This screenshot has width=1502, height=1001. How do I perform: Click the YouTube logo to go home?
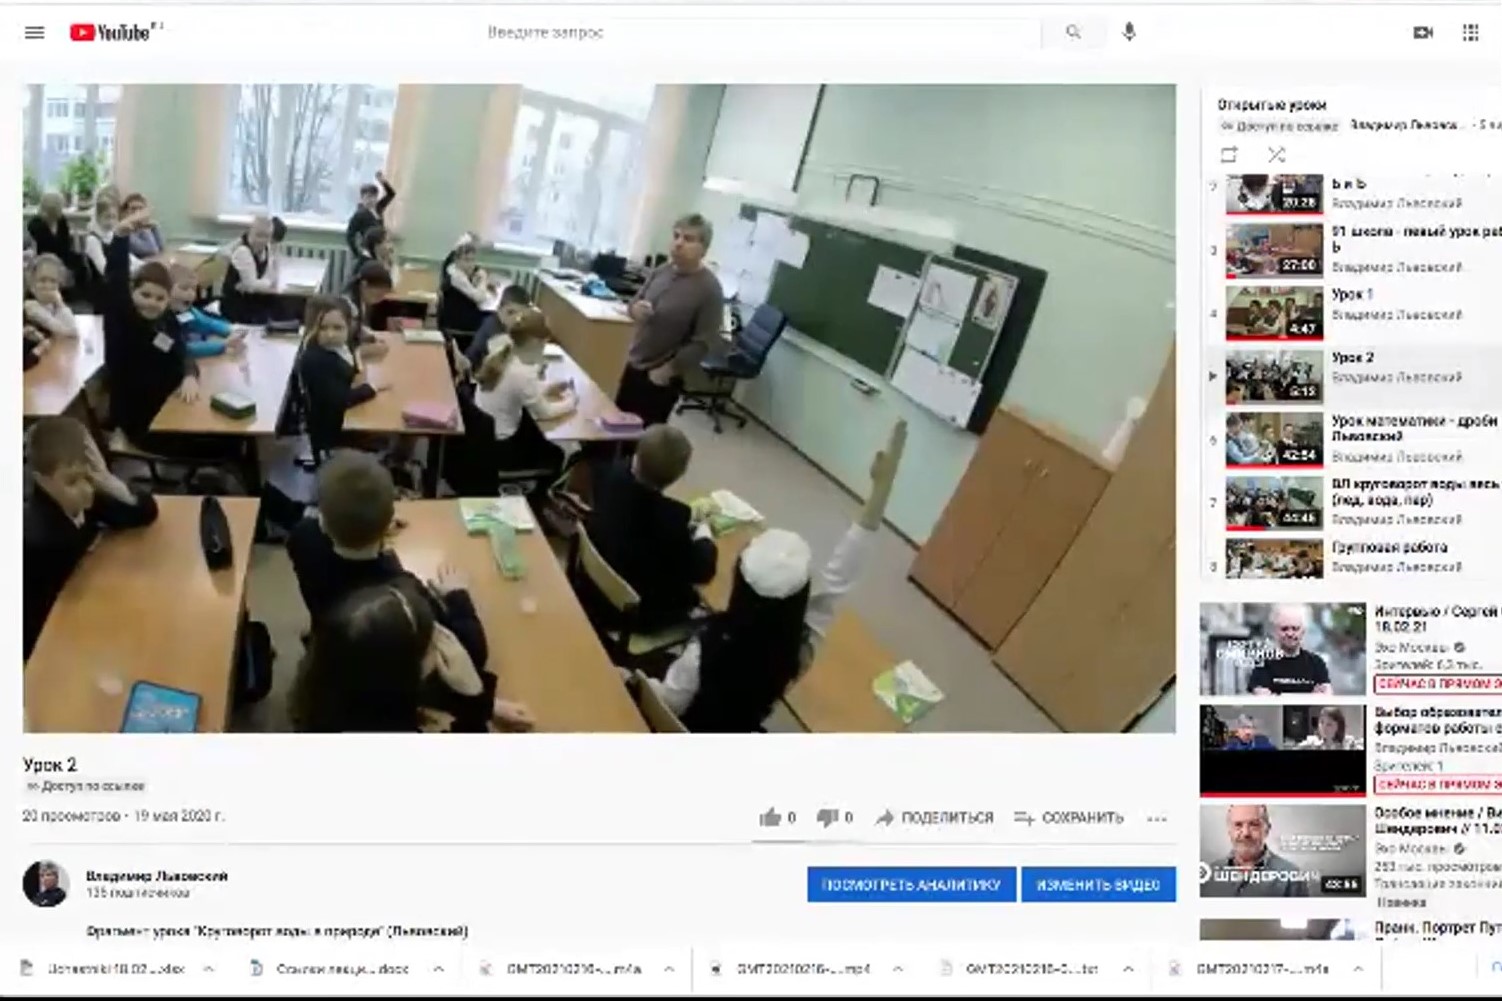[x=108, y=31]
